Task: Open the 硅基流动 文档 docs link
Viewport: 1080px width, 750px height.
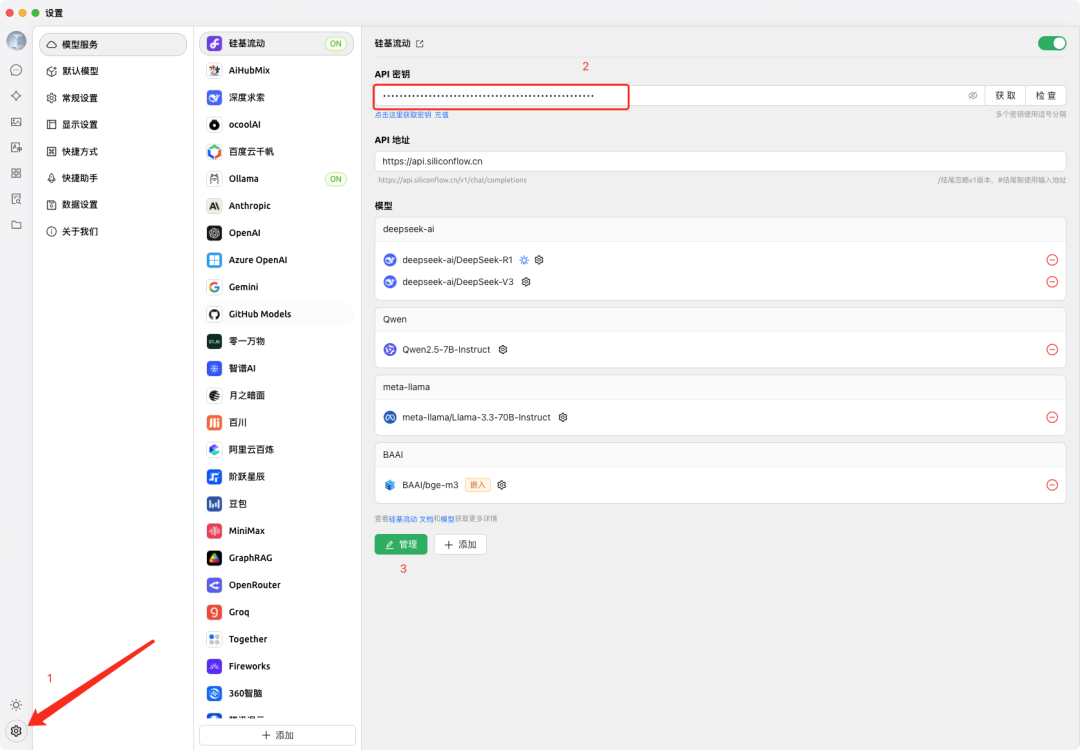Action: 411,519
